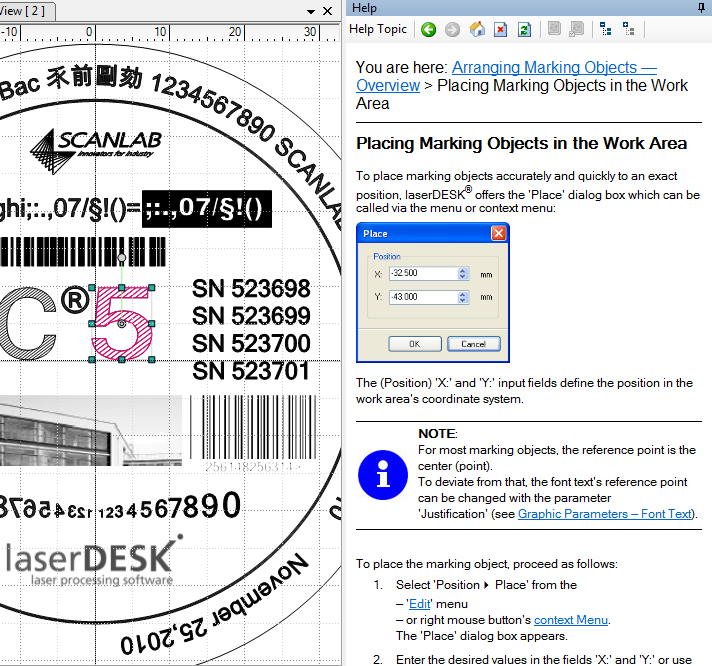Click the greyed-out sync topic icon
The height and width of the screenshot is (666, 712).
pos(554,29)
